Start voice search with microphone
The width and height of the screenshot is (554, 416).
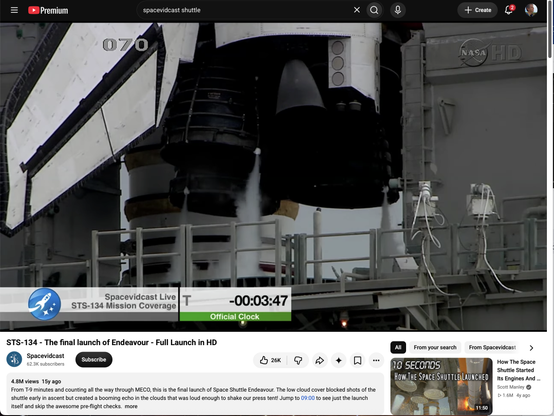(398, 10)
